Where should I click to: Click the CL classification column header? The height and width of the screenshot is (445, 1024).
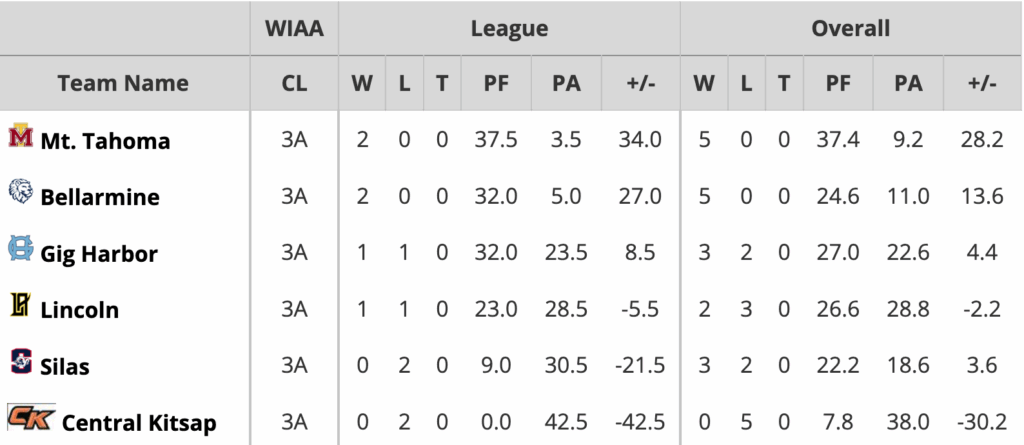[294, 83]
